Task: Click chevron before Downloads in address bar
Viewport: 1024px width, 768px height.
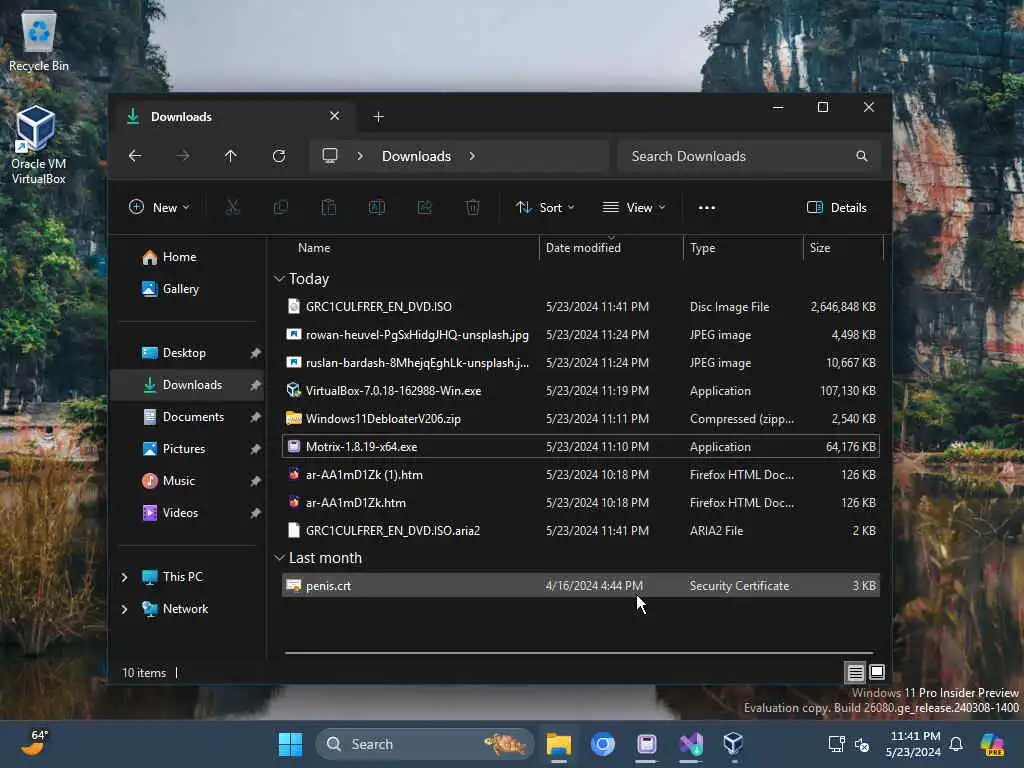Action: [x=360, y=156]
